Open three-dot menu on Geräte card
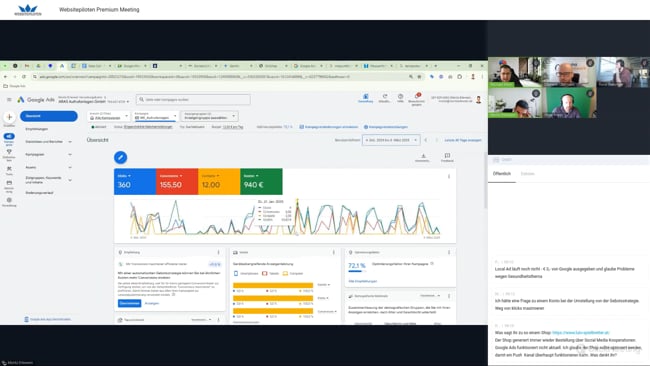 pyautogui.click(x=334, y=252)
